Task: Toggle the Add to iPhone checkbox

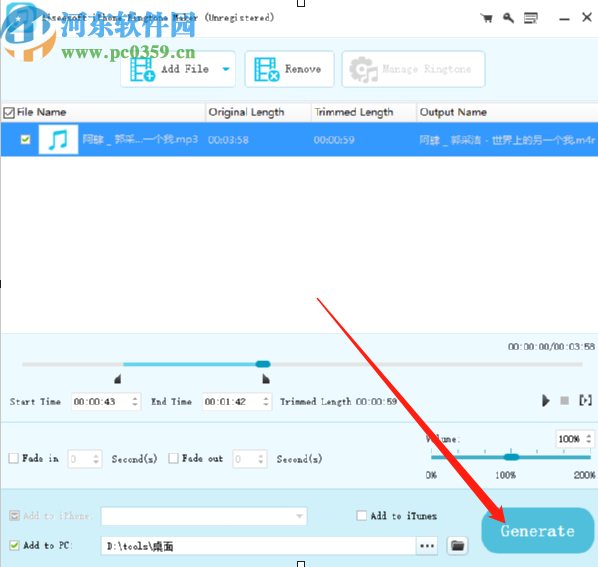Action: click(14, 516)
